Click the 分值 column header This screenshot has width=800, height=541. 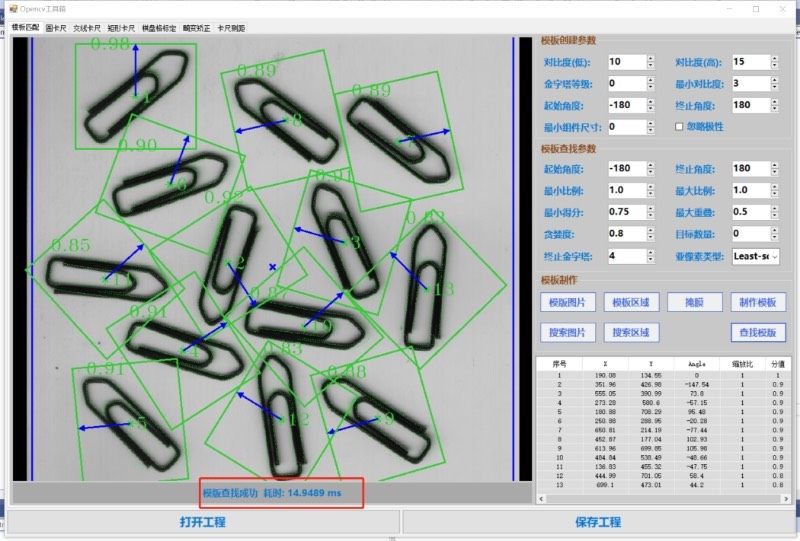778,364
